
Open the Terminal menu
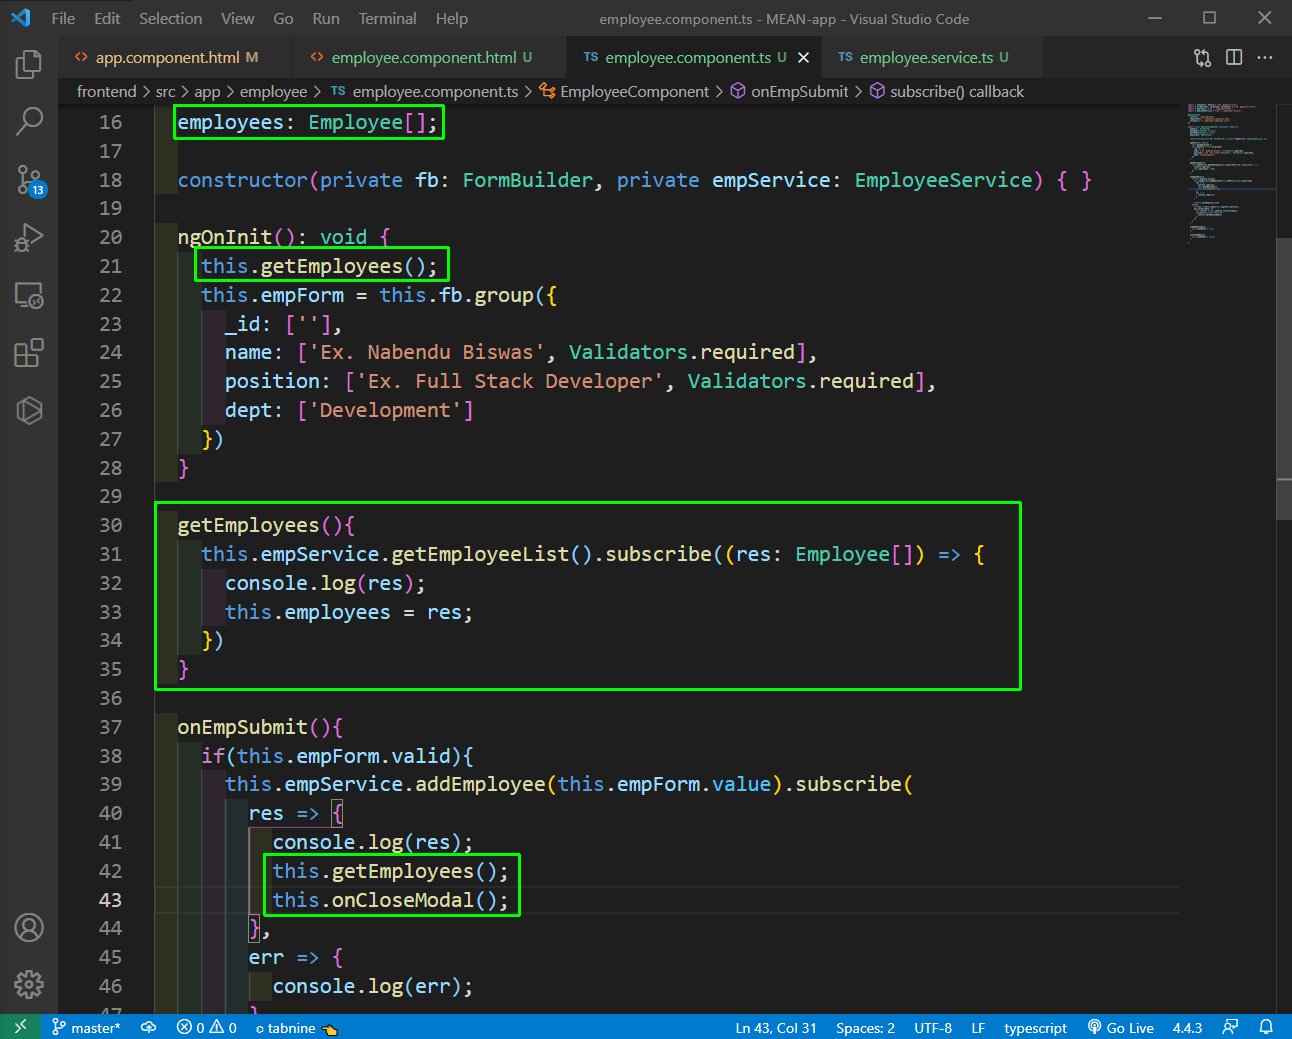click(x=387, y=18)
